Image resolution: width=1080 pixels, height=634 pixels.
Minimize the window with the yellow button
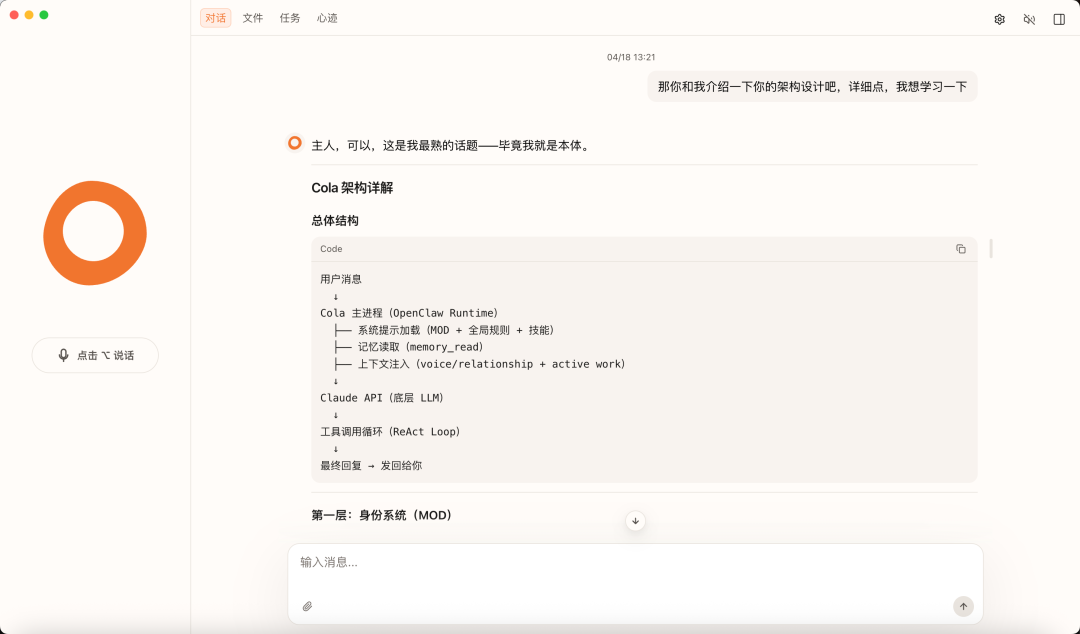(x=29, y=15)
